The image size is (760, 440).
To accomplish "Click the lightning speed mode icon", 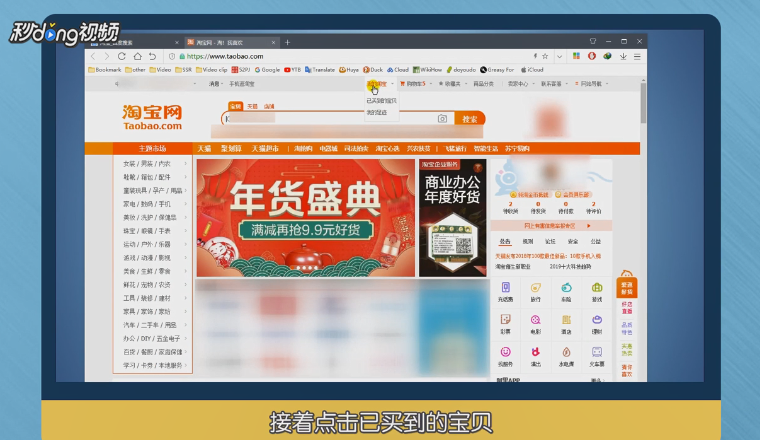I will click(x=535, y=56).
